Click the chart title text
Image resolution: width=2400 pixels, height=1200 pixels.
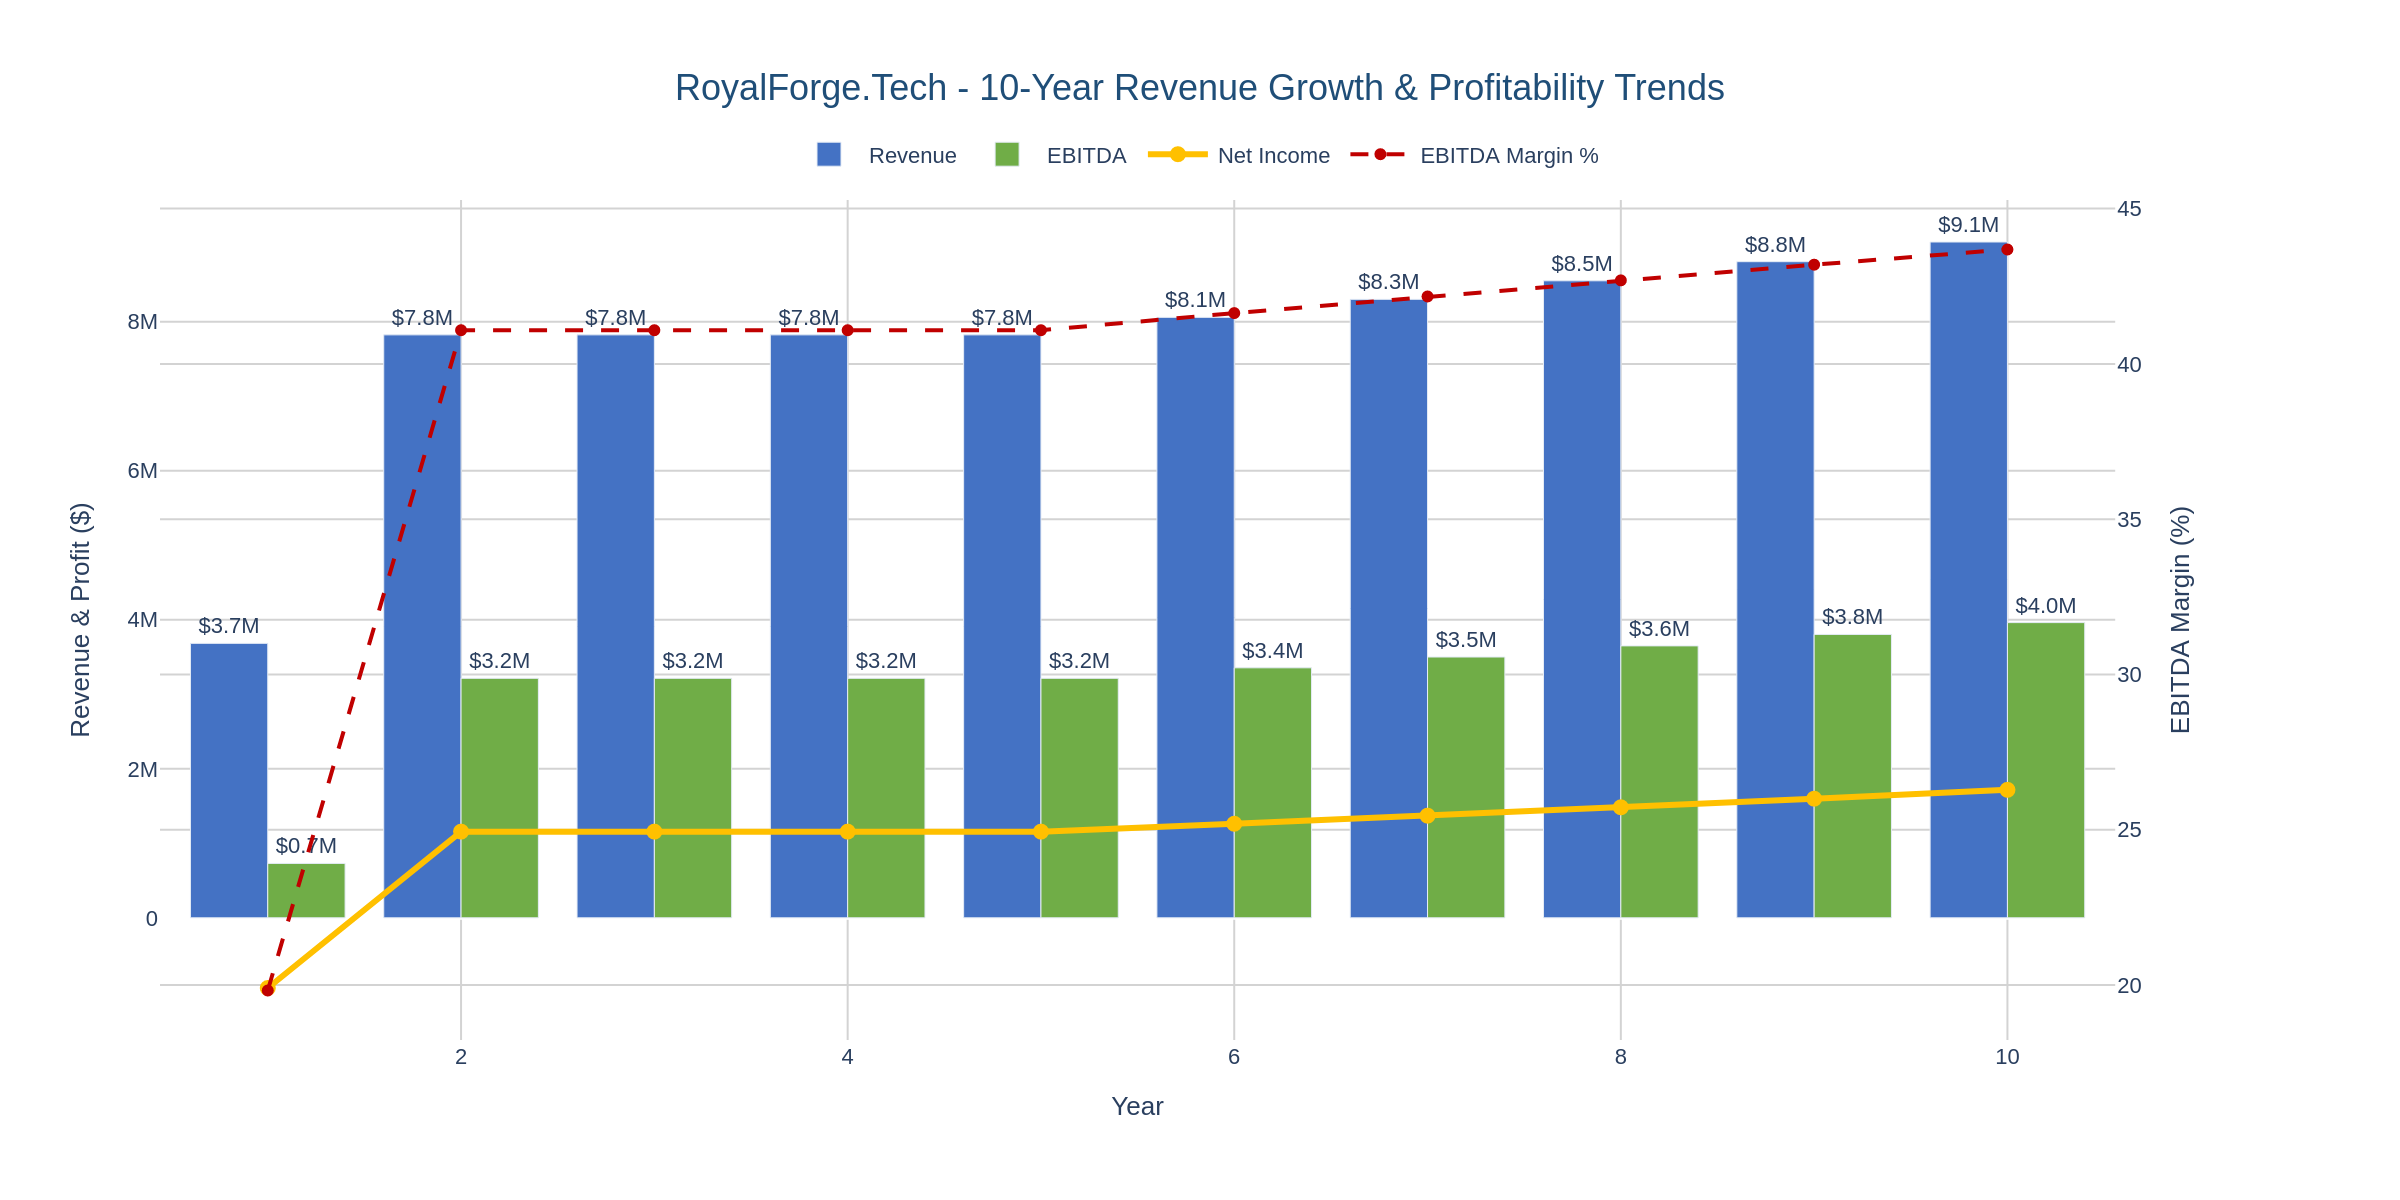point(1200,87)
